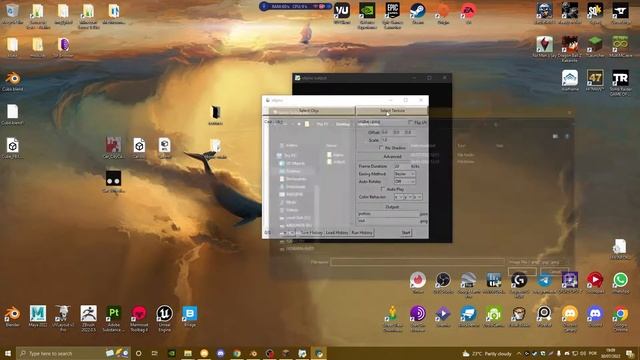This screenshot has width=640, height=360.
Task: Click the Cortana circle on the taskbar
Action: (138, 353)
